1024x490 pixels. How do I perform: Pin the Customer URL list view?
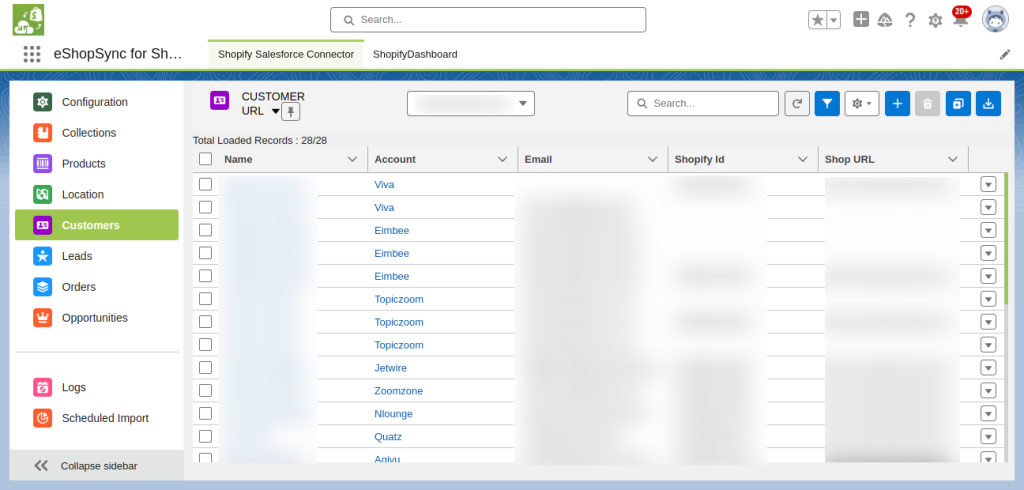[x=291, y=112]
